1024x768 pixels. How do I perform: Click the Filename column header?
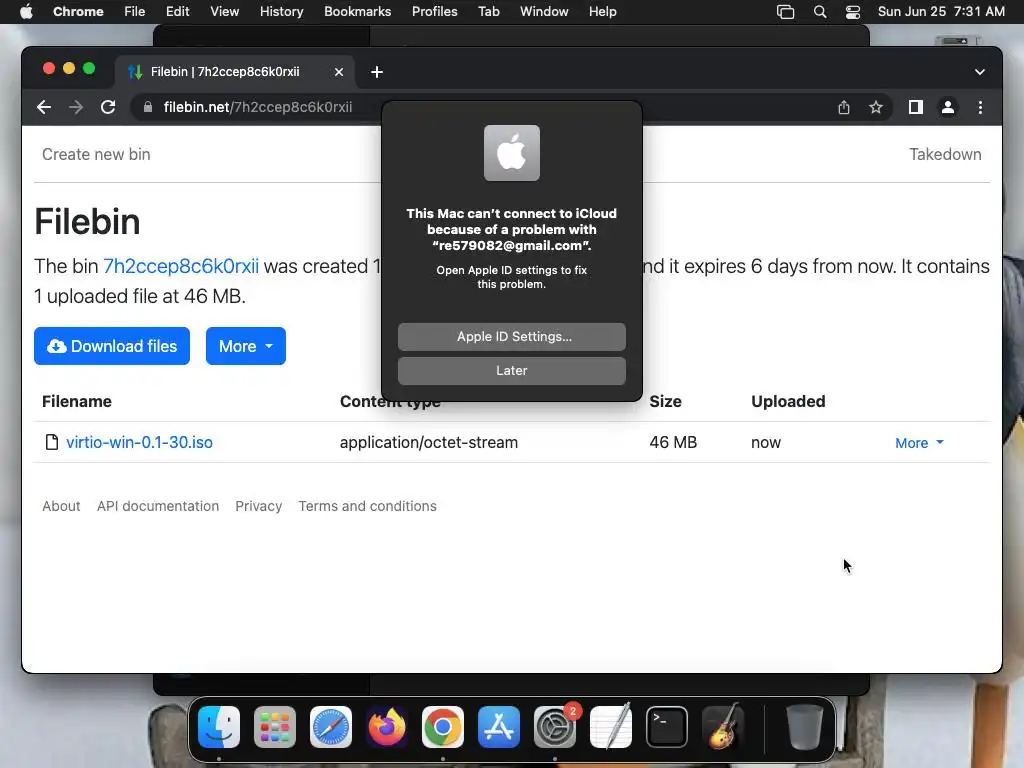click(x=76, y=401)
